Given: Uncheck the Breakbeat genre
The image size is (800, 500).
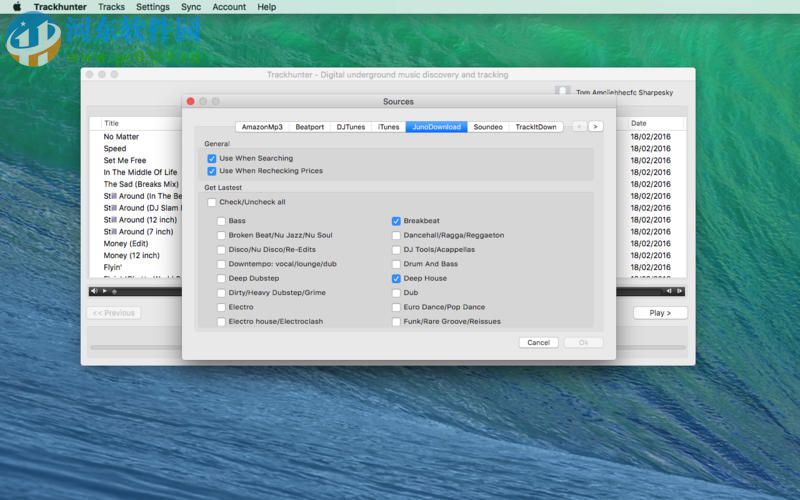Looking at the screenshot, I should (x=396, y=221).
